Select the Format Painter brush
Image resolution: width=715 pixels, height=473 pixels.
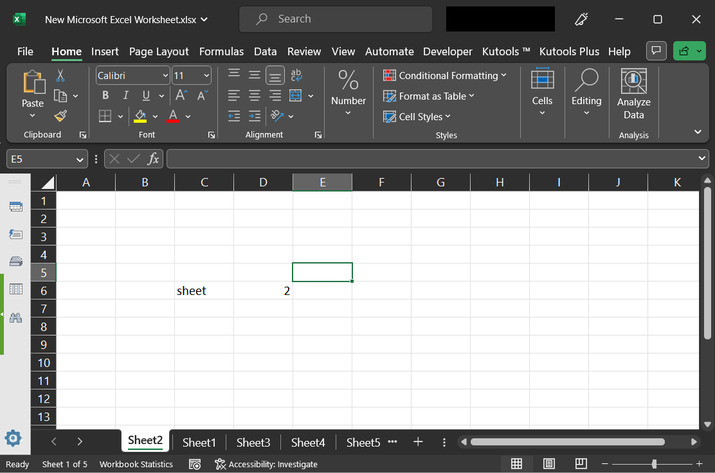point(61,116)
